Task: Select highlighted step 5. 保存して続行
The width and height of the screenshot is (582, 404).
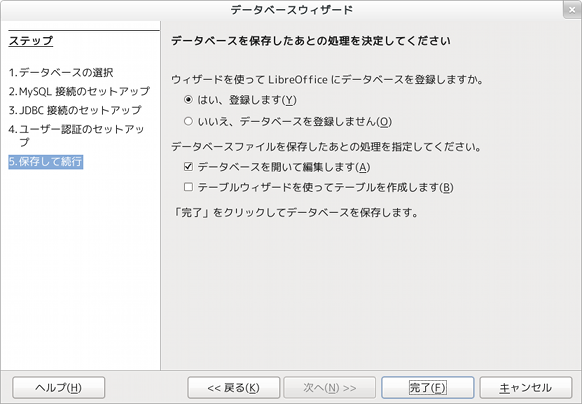Action: click(46, 162)
